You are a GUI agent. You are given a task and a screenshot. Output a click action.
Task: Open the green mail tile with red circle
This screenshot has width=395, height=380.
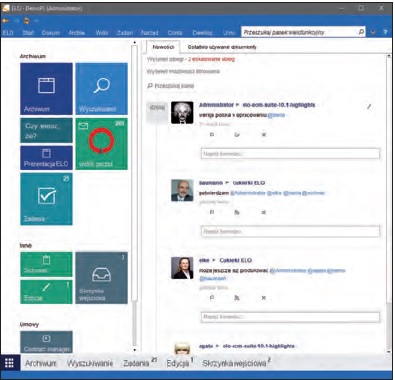(x=102, y=144)
